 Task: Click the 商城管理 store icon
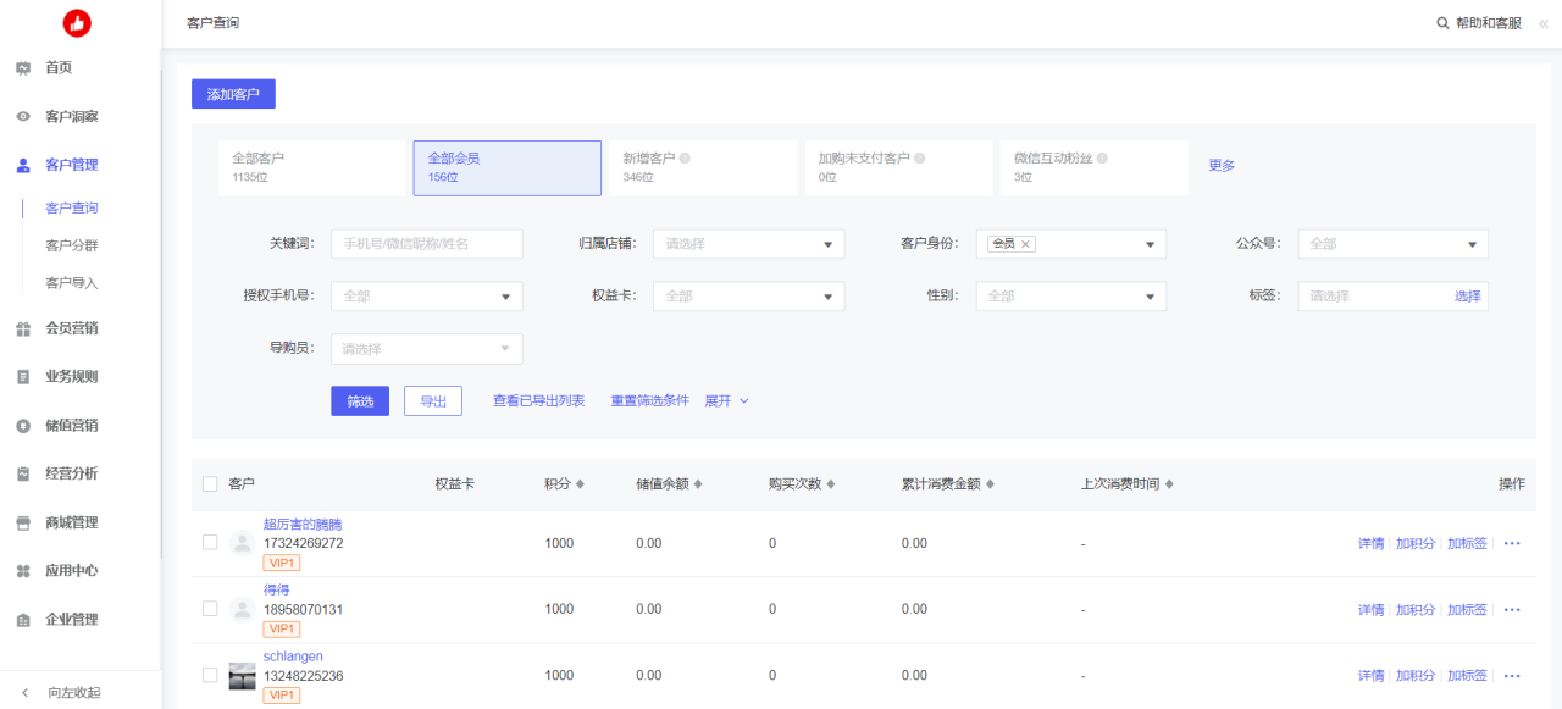coord(24,522)
